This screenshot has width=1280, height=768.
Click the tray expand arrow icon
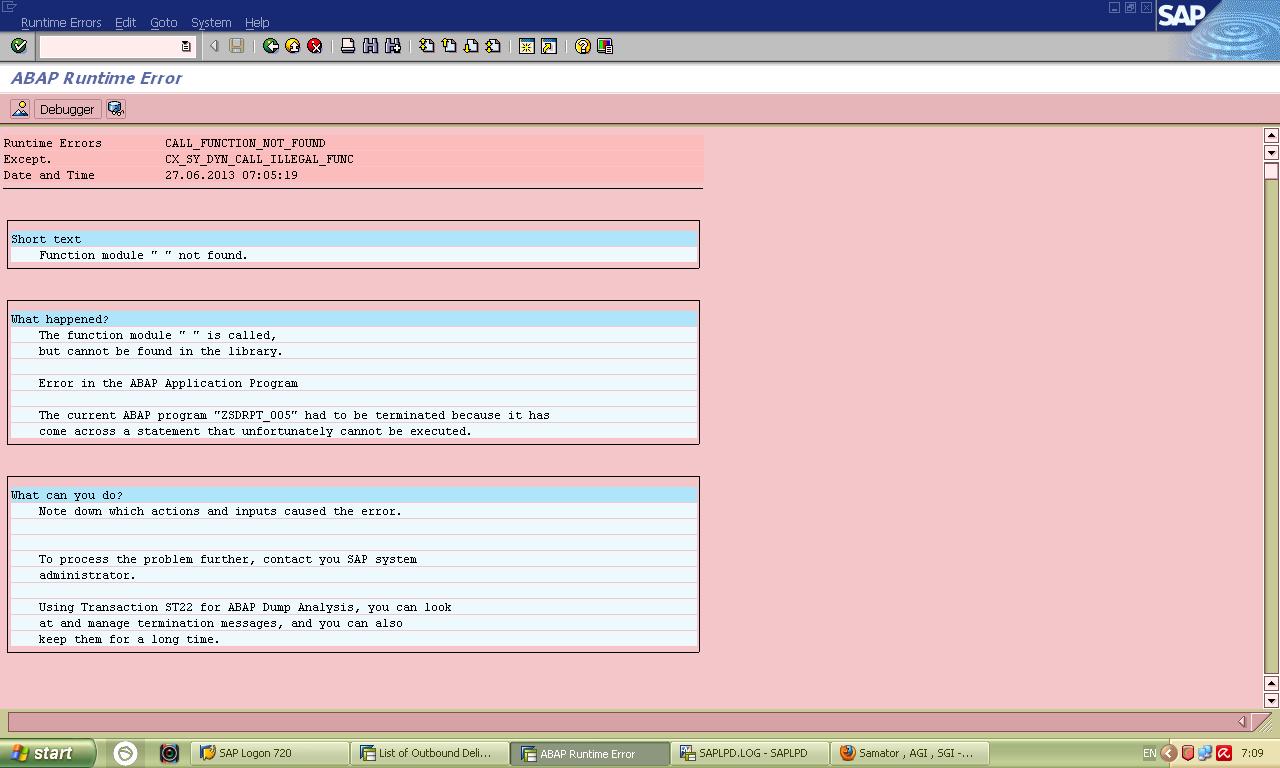tap(1168, 753)
